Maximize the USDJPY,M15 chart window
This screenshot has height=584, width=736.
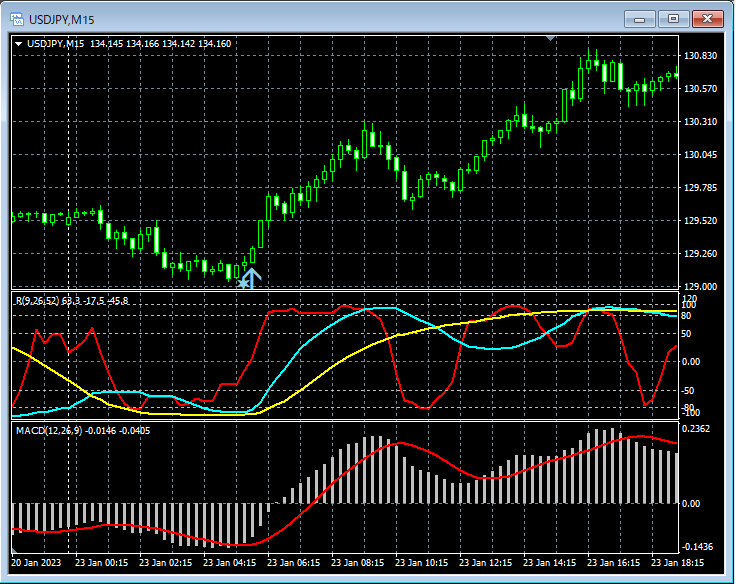673,19
